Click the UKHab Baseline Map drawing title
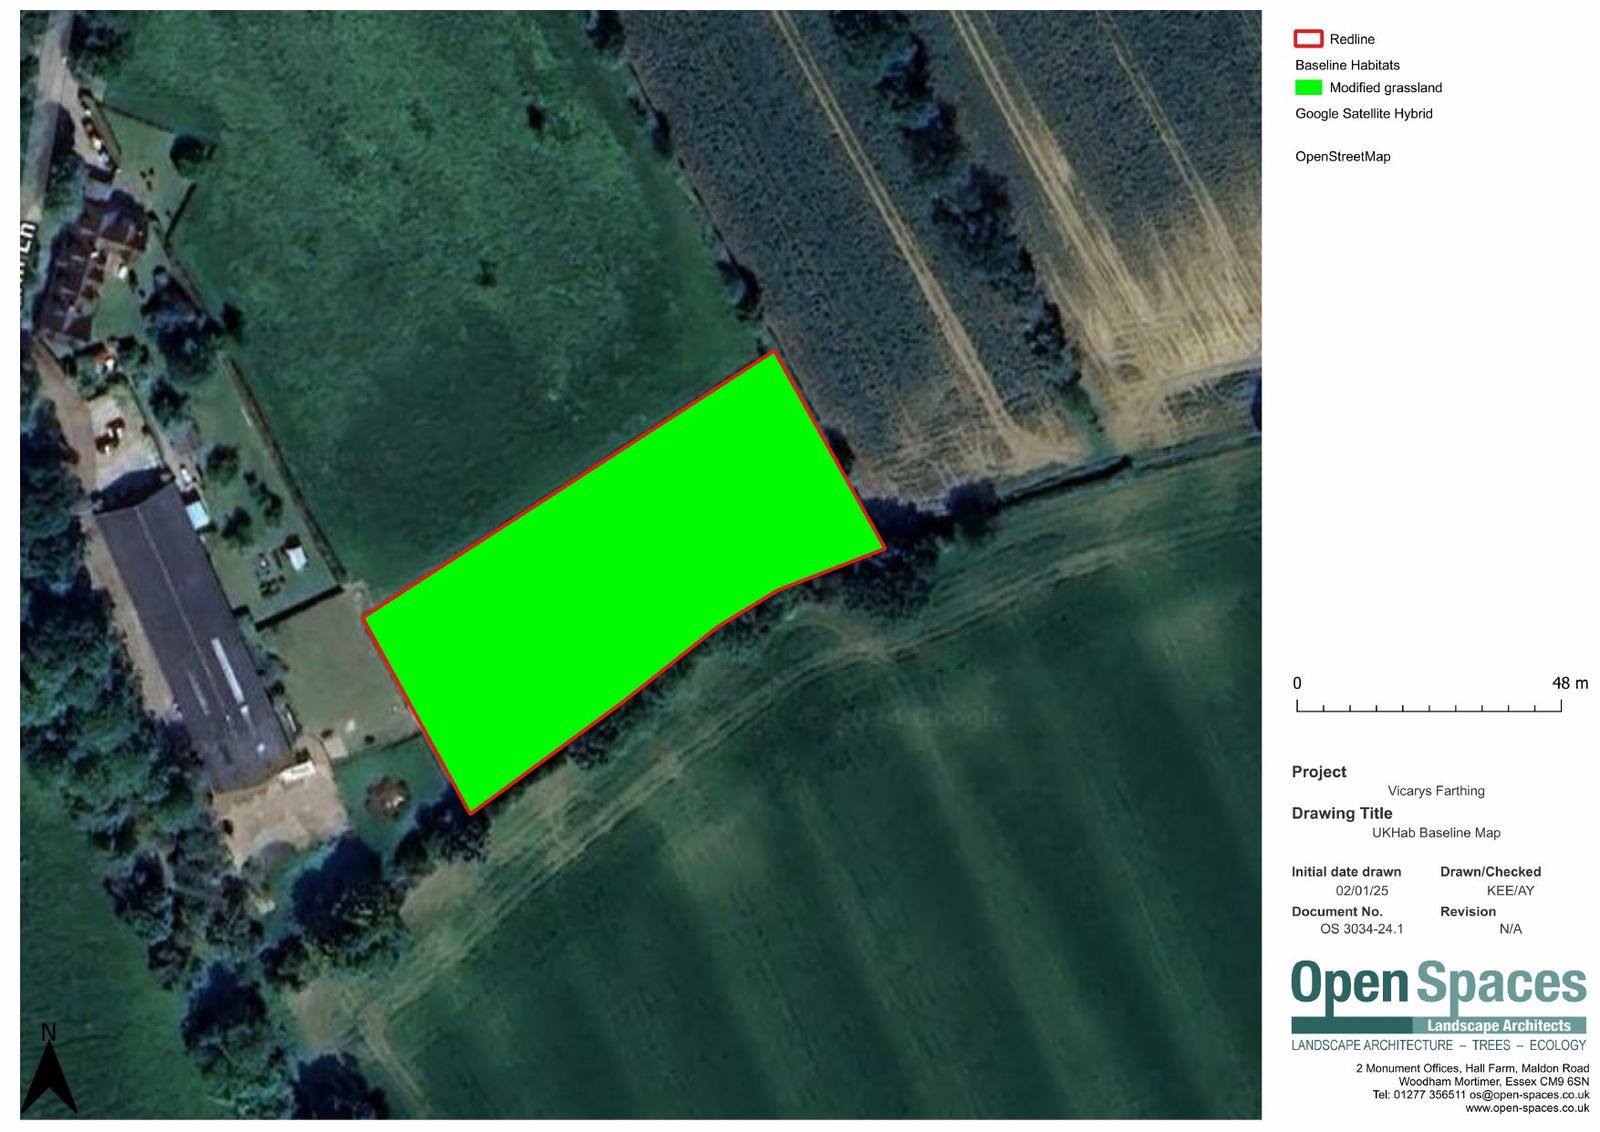 pyautogui.click(x=1436, y=833)
